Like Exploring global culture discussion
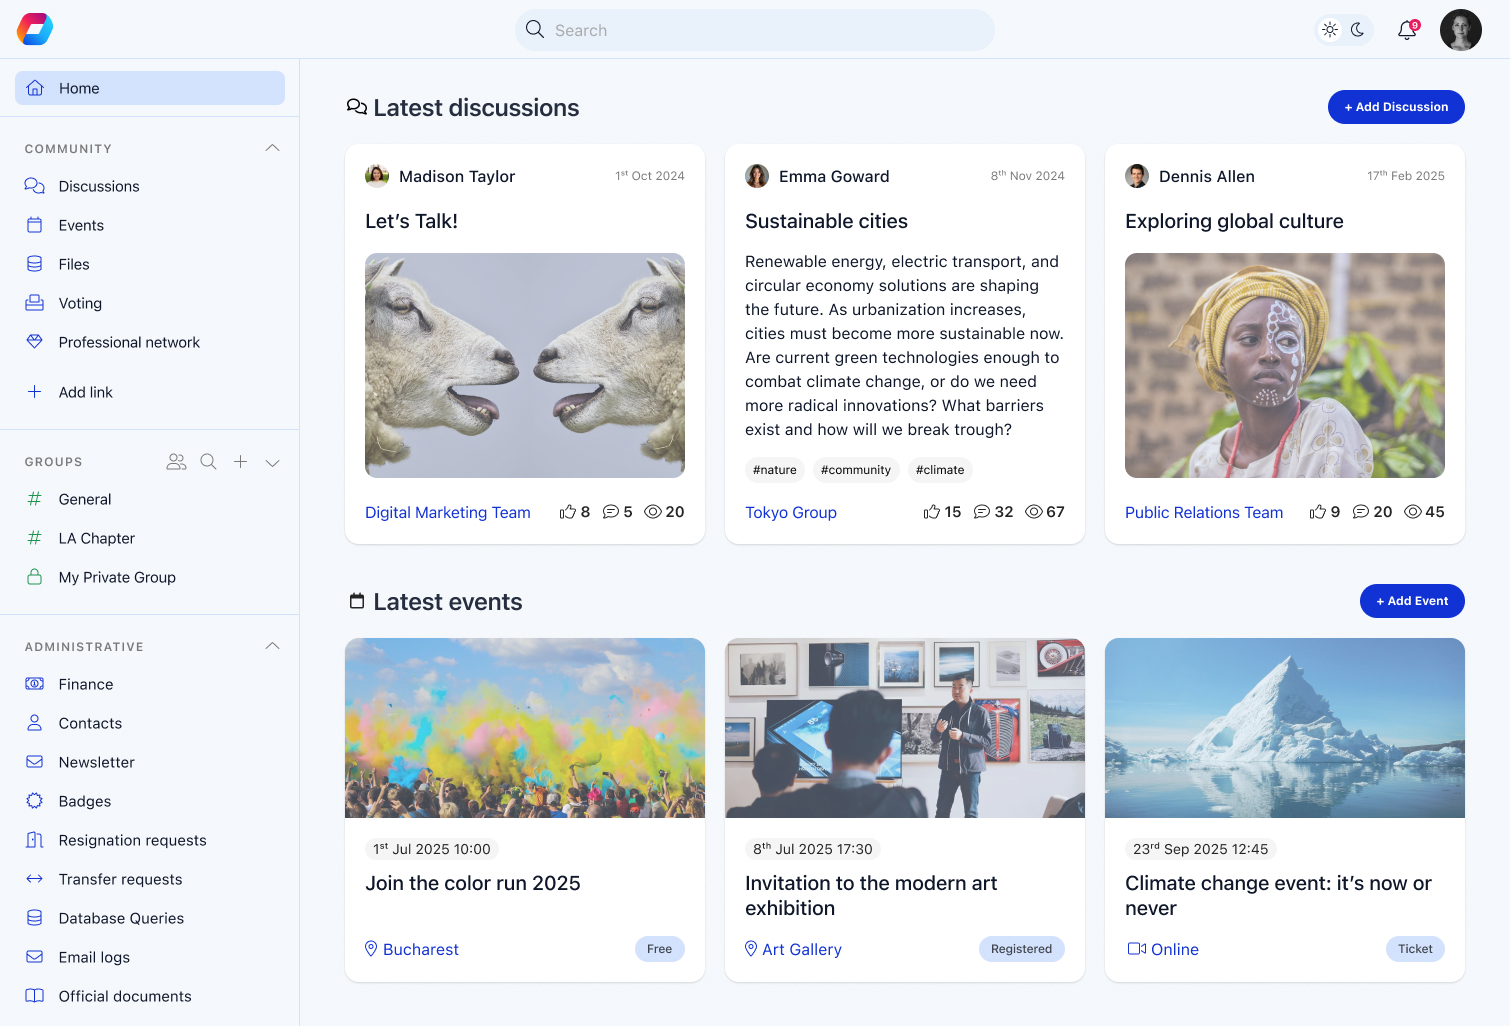Viewport: 1510px width, 1026px height. [x=1318, y=512]
